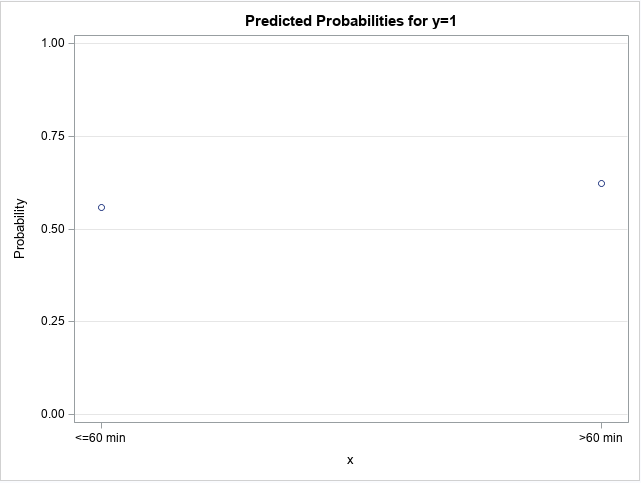Click the x-axis tick mark above "<=60 min"
641x483 pixels.
pyautogui.click(x=101, y=426)
